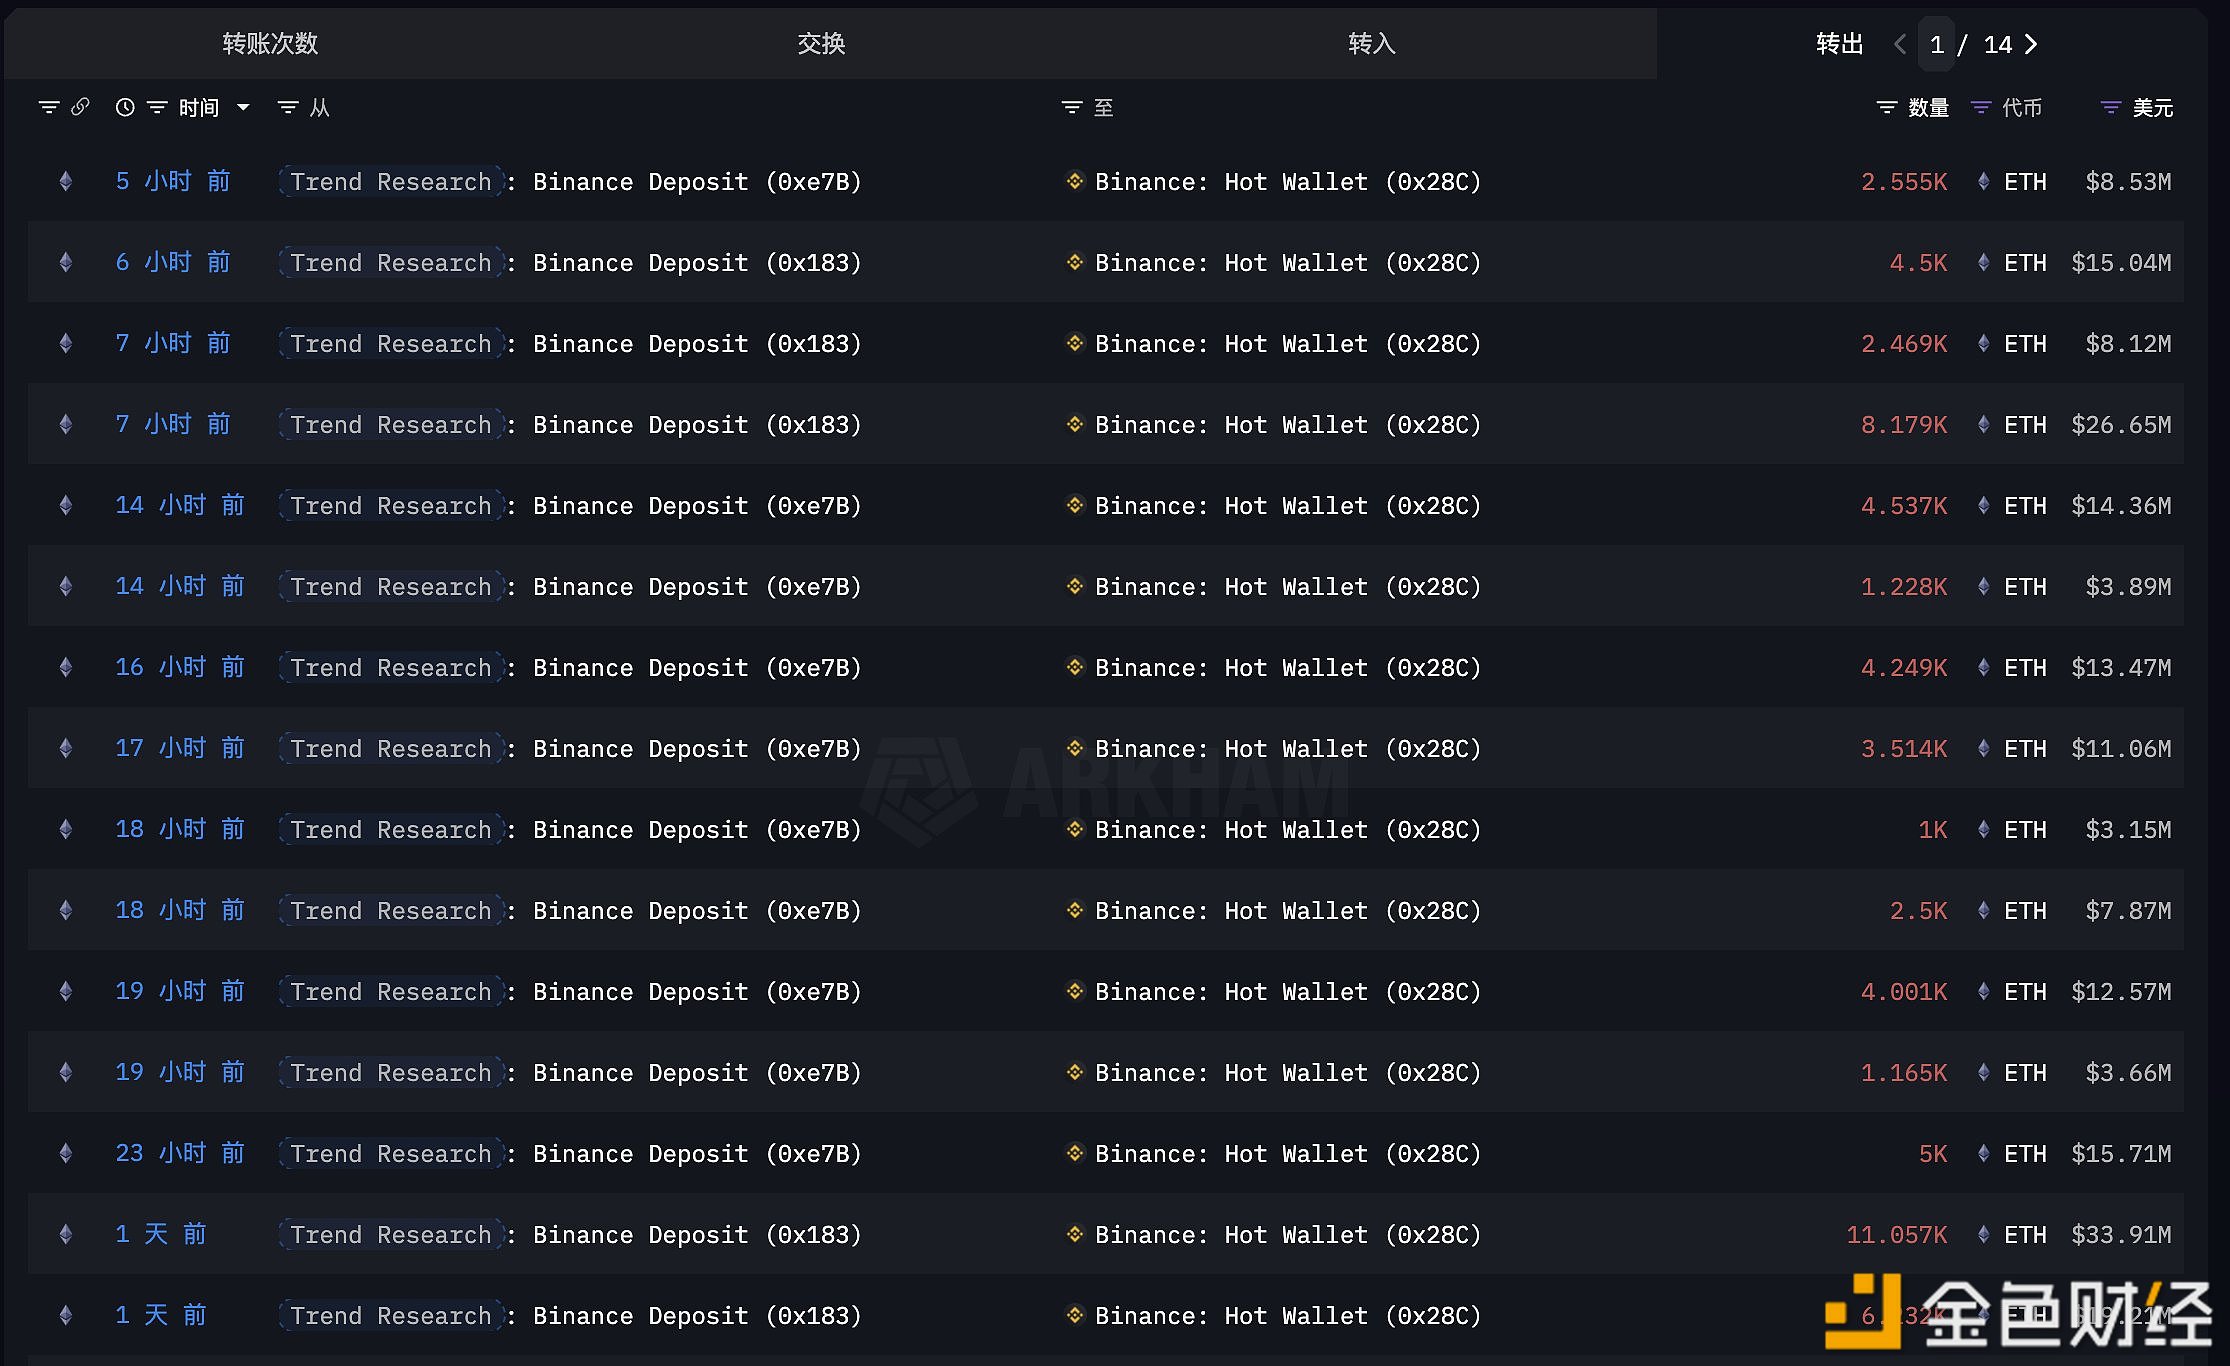Expand the 时间 sort dropdown arrow
The height and width of the screenshot is (1366, 2230).
coord(243,107)
